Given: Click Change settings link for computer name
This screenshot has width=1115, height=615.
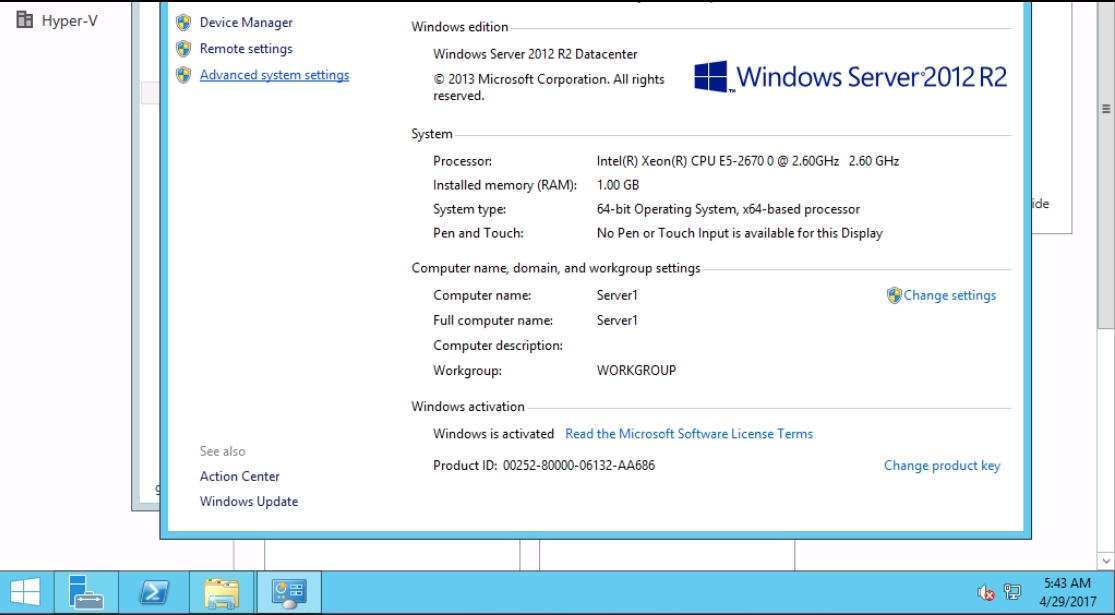Looking at the screenshot, I should (x=950, y=296).
